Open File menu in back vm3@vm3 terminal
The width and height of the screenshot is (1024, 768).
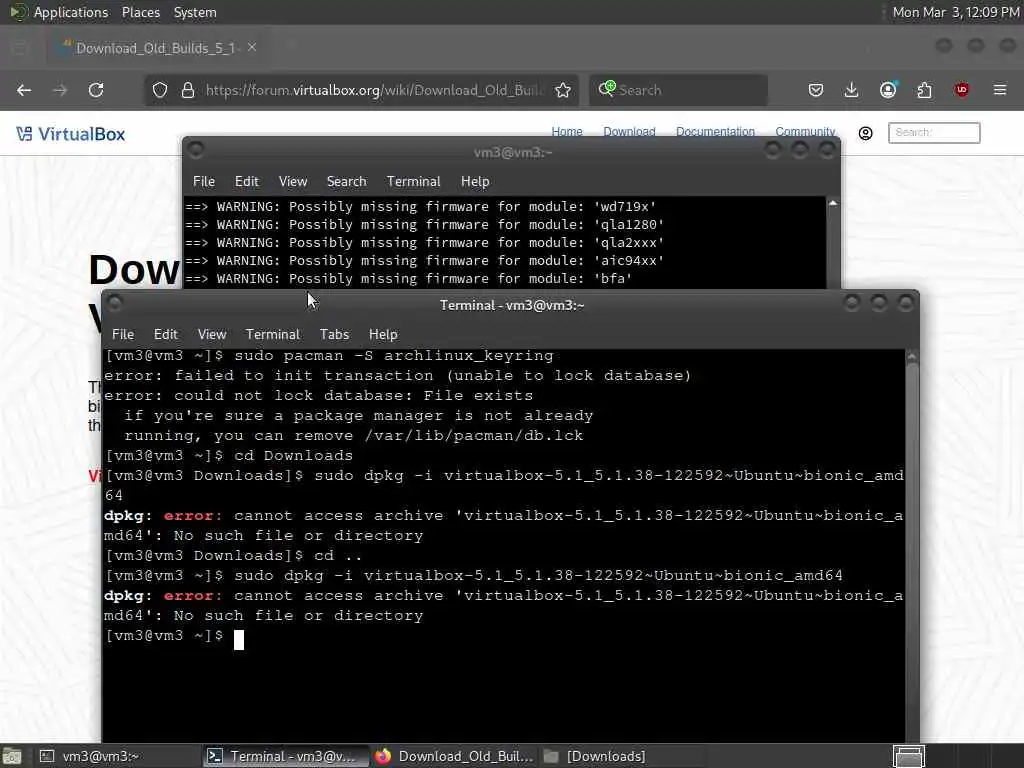point(204,182)
